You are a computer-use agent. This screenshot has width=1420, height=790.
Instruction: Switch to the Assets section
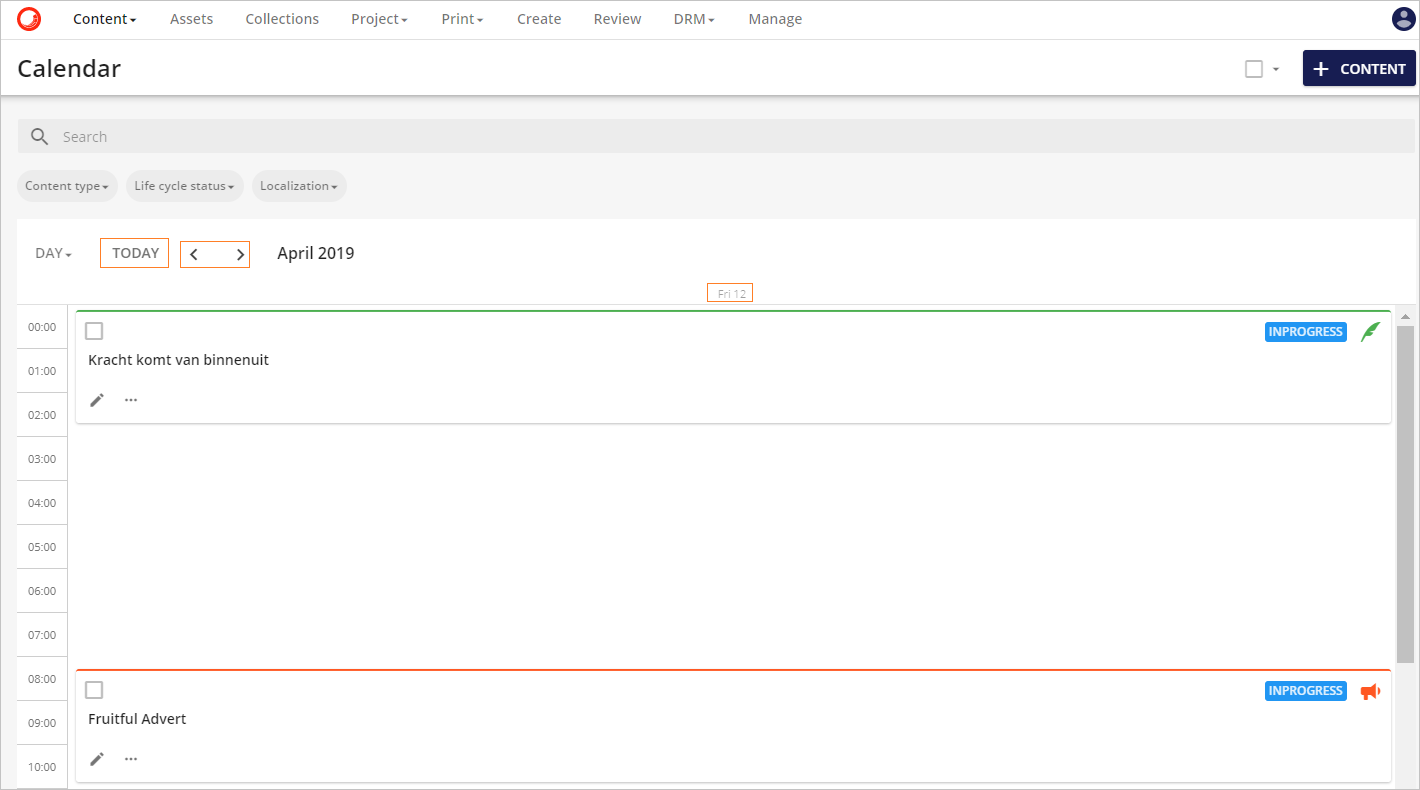(191, 18)
